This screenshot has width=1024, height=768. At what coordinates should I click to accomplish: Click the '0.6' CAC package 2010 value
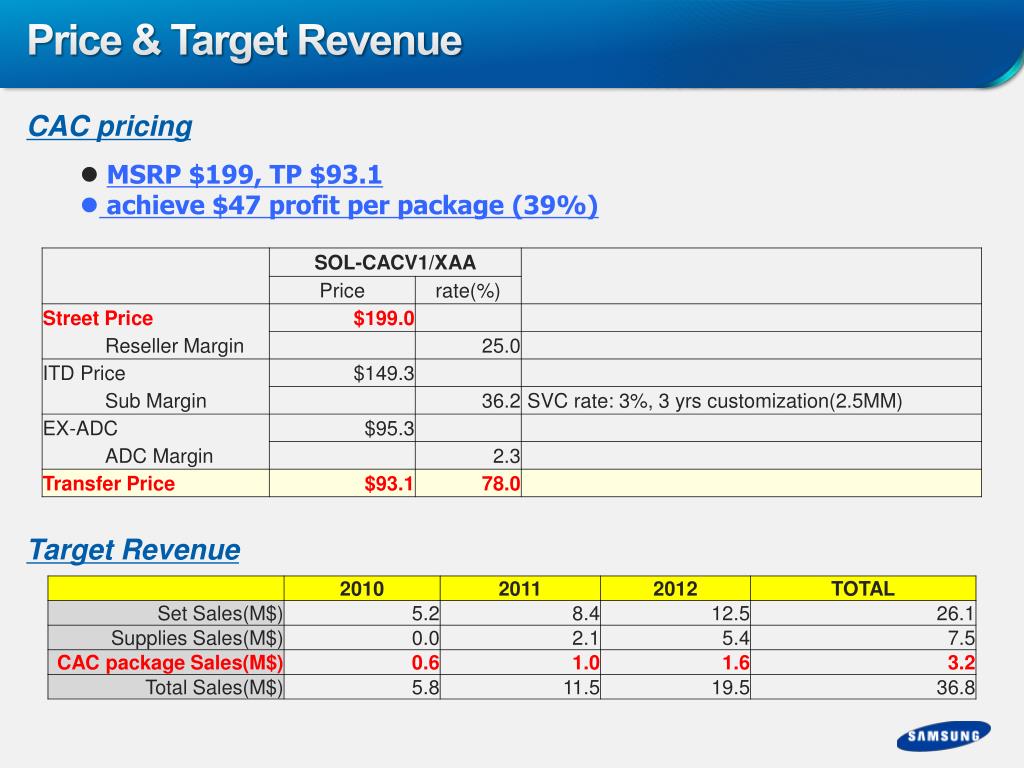tap(425, 663)
